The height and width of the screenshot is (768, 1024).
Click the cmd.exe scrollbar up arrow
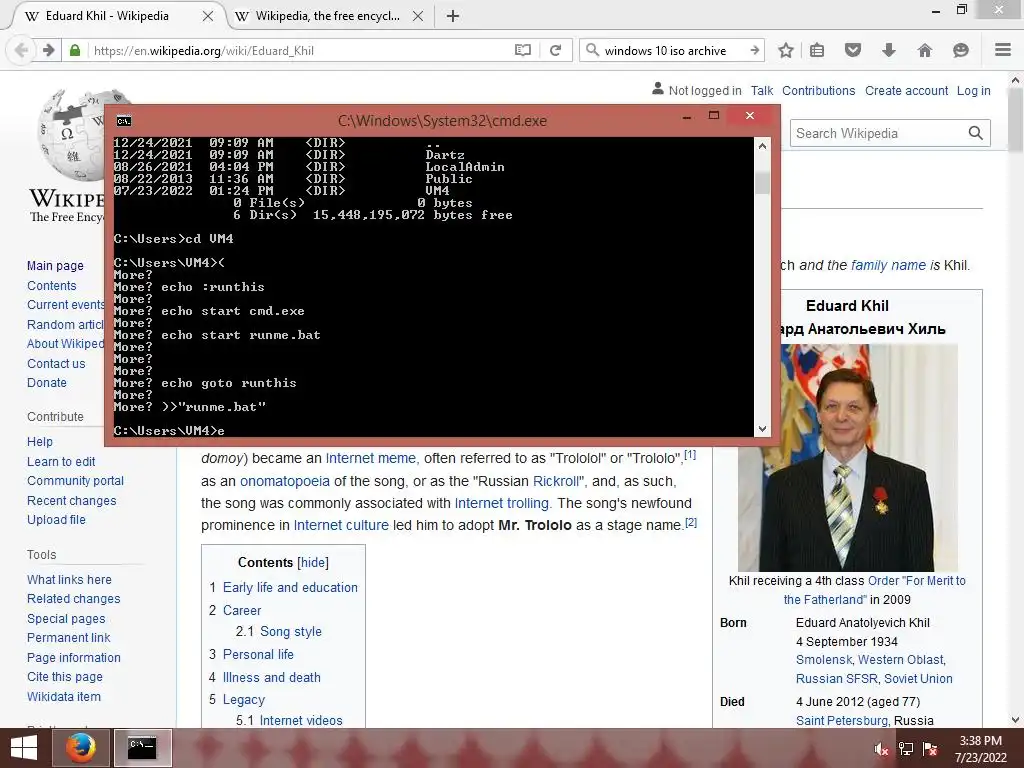762,146
